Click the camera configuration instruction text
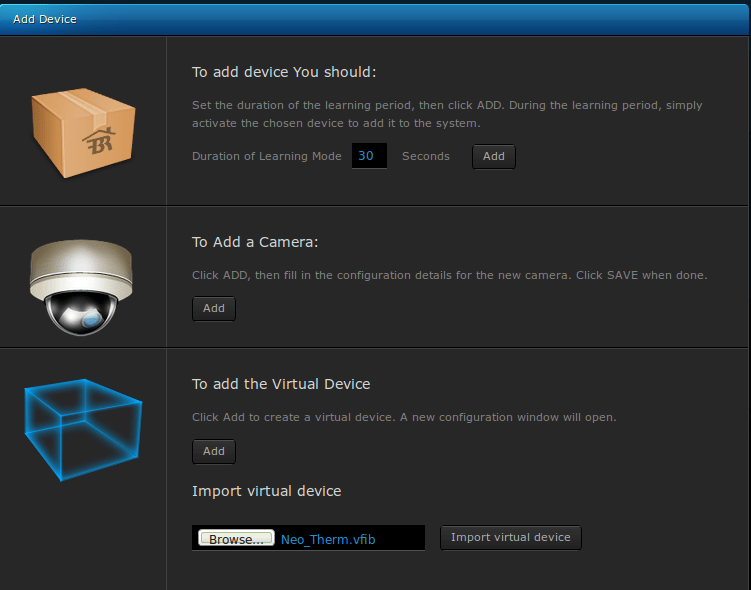Screen dimensions: 751x590 click(x=450, y=275)
